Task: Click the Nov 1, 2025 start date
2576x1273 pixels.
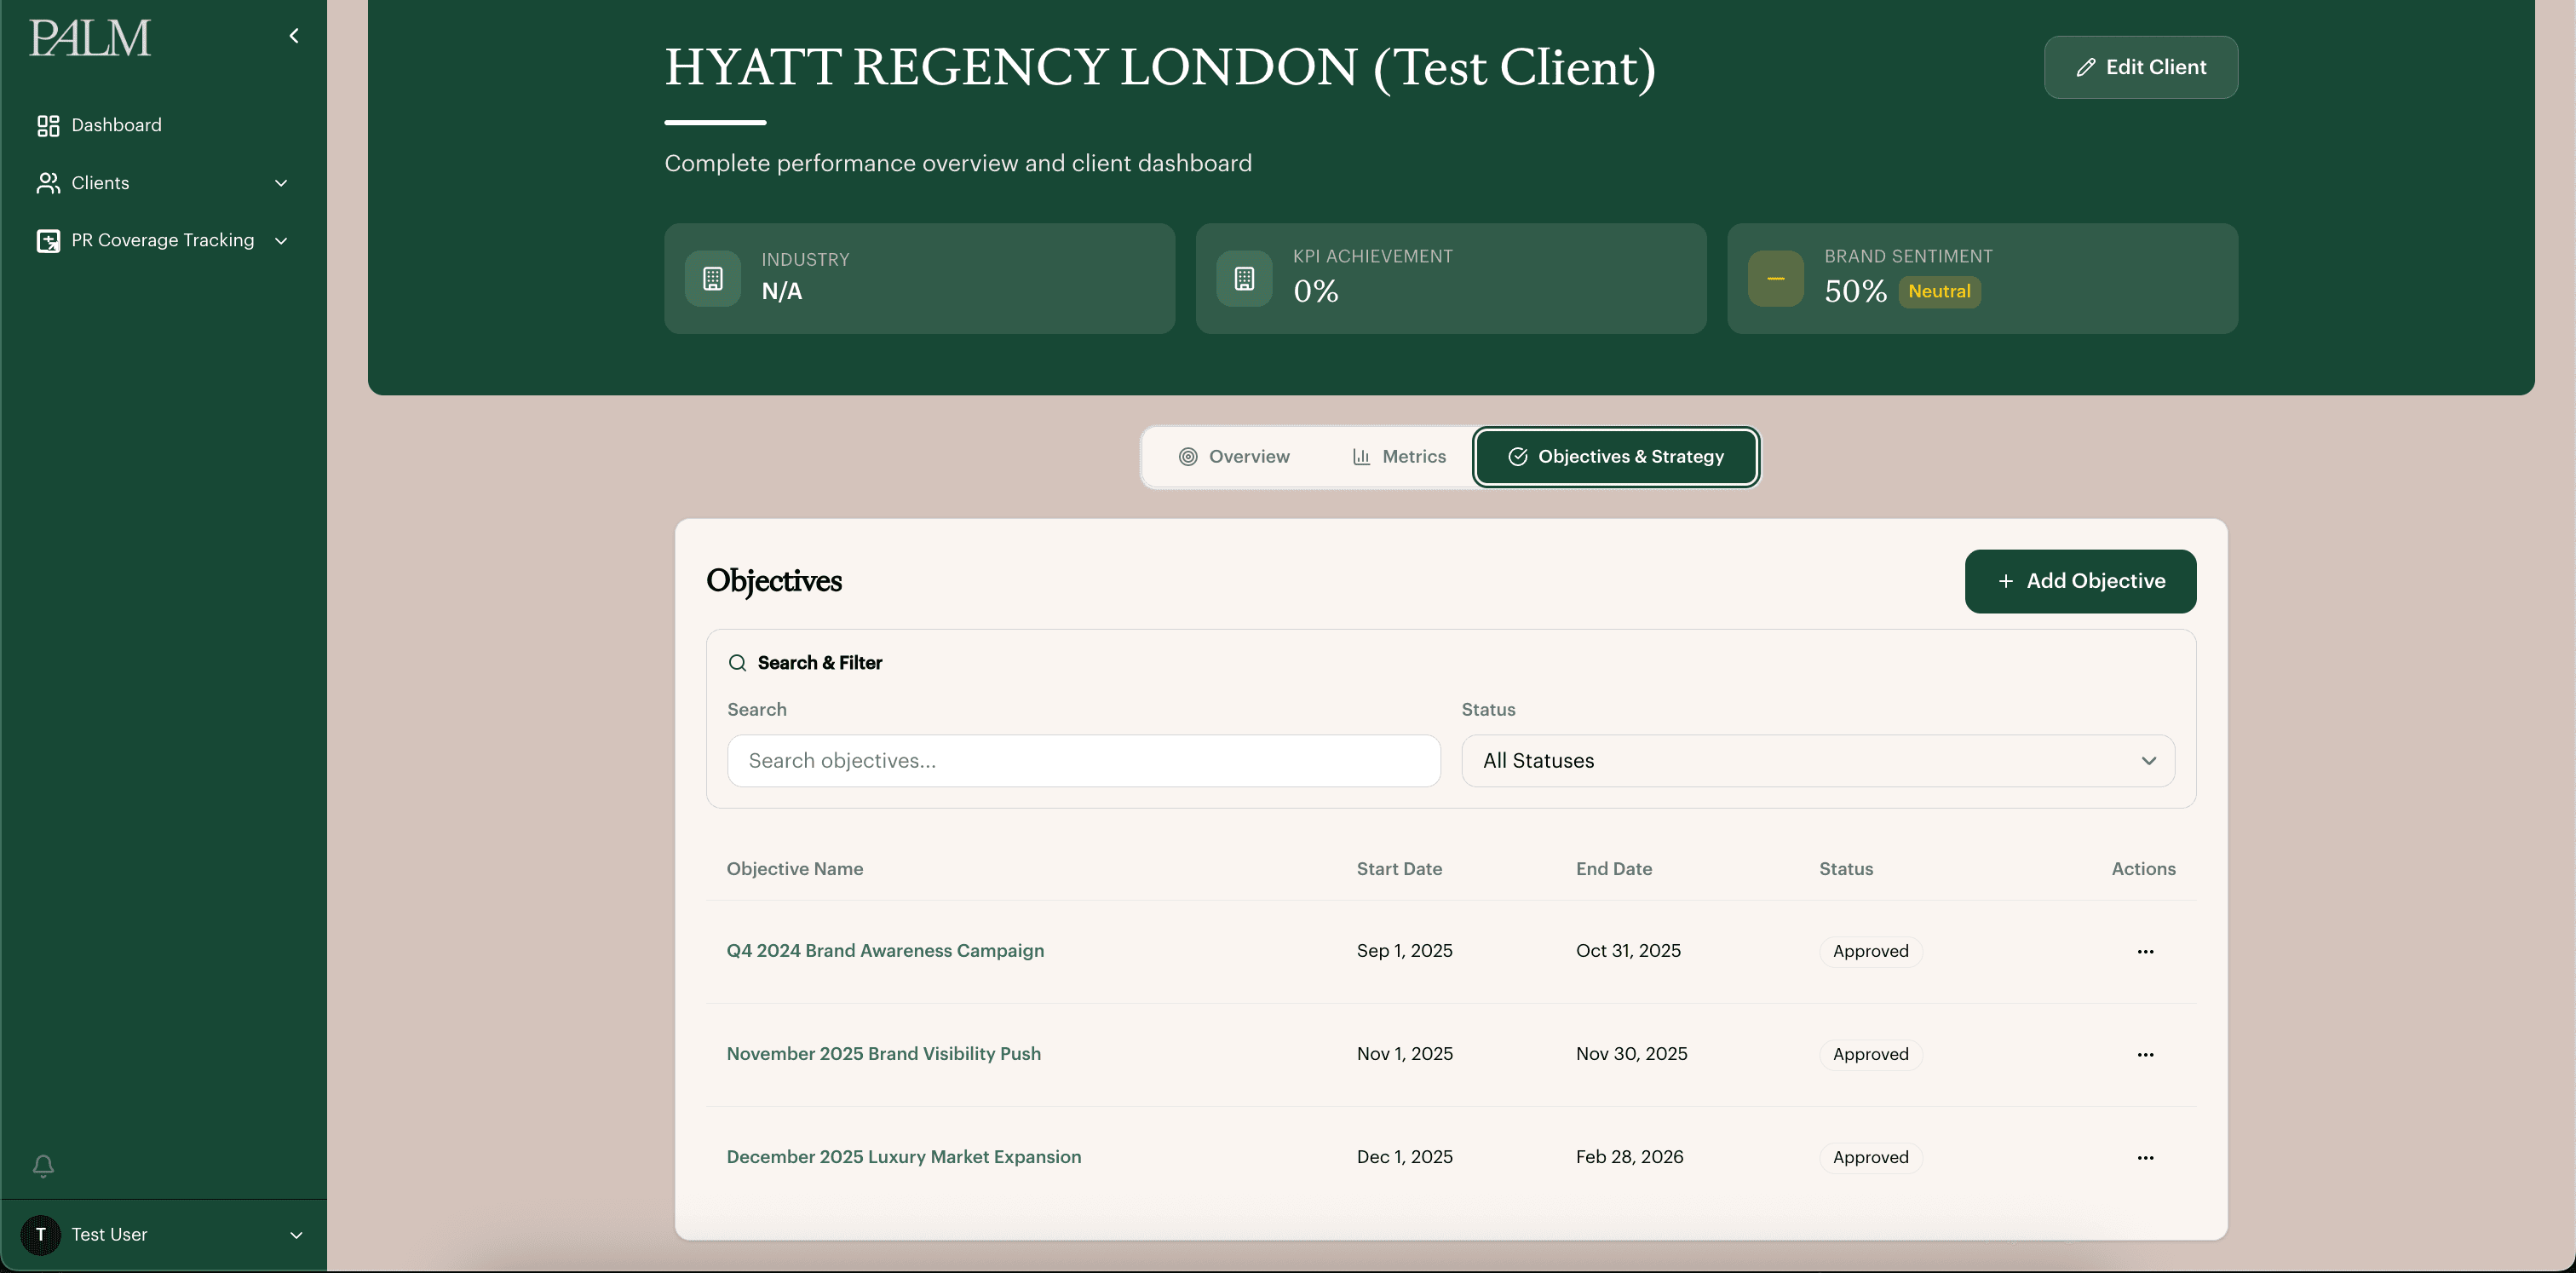Action: [x=1404, y=1054]
